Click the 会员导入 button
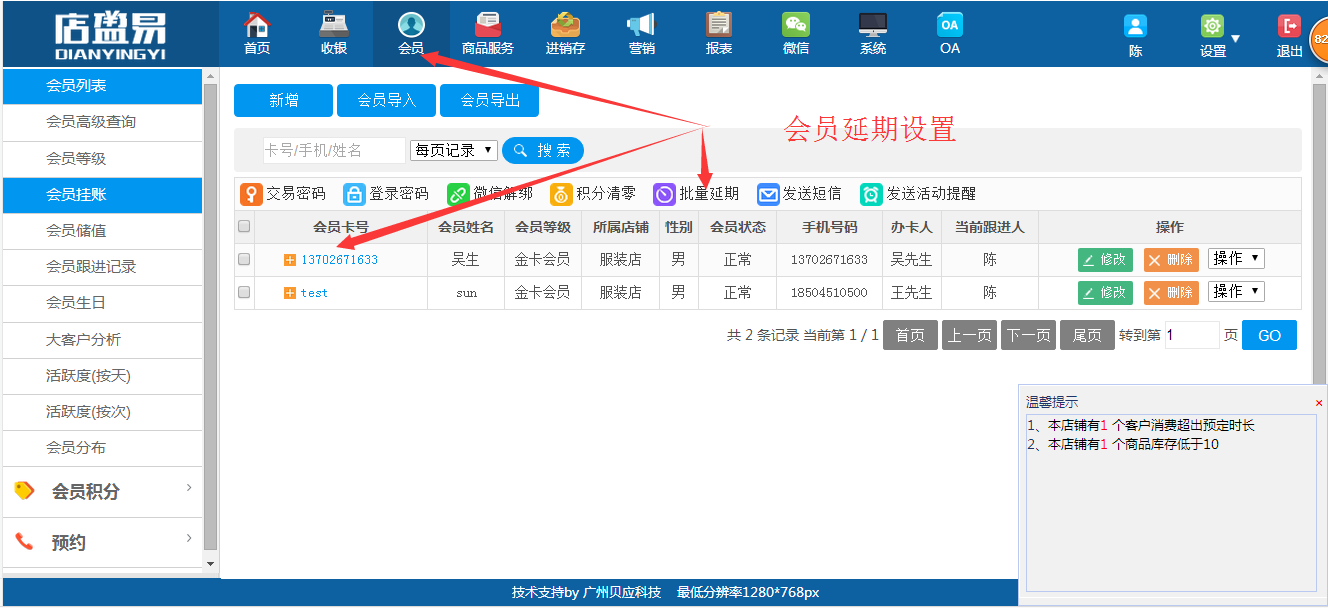The height and width of the screenshot is (608, 1328). [x=386, y=101]
